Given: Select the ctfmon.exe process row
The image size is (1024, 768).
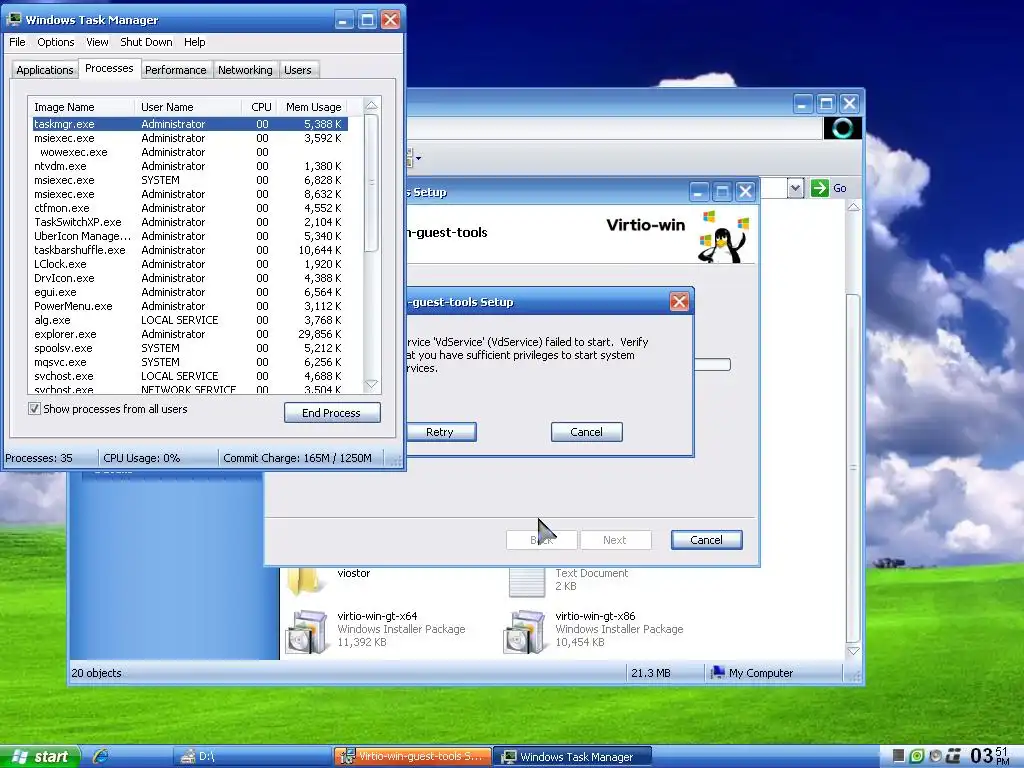Looking at the screenshot, I should 189,208.
